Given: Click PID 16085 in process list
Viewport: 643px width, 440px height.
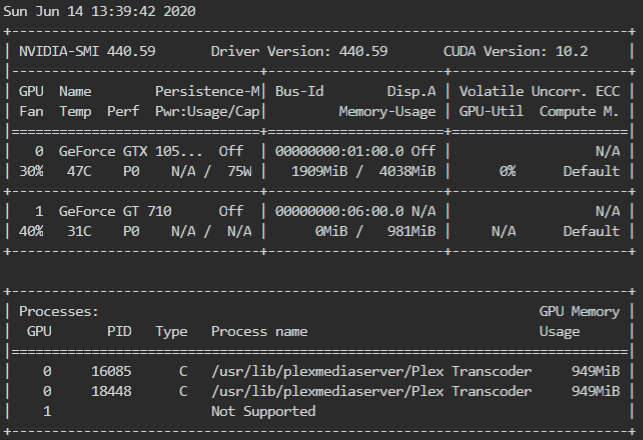Looking at the screenshot, I should point(112,372).
